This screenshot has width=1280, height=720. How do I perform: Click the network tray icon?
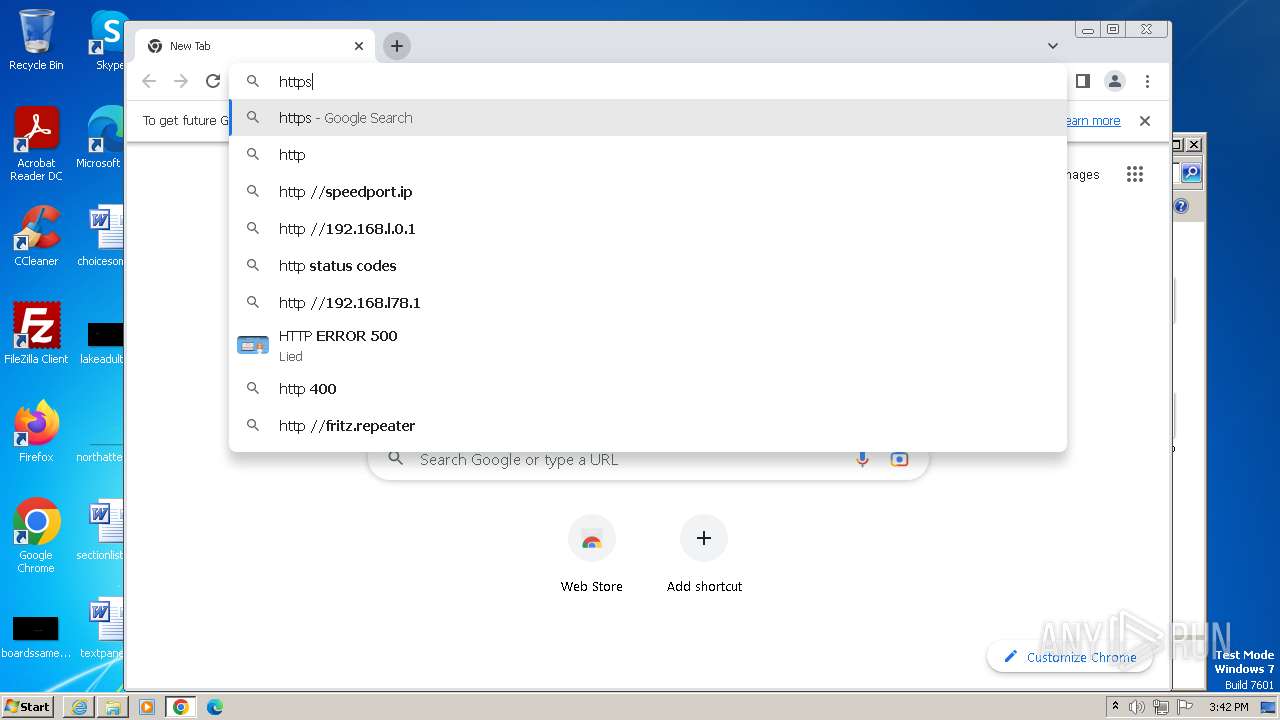pos(1161,707)
